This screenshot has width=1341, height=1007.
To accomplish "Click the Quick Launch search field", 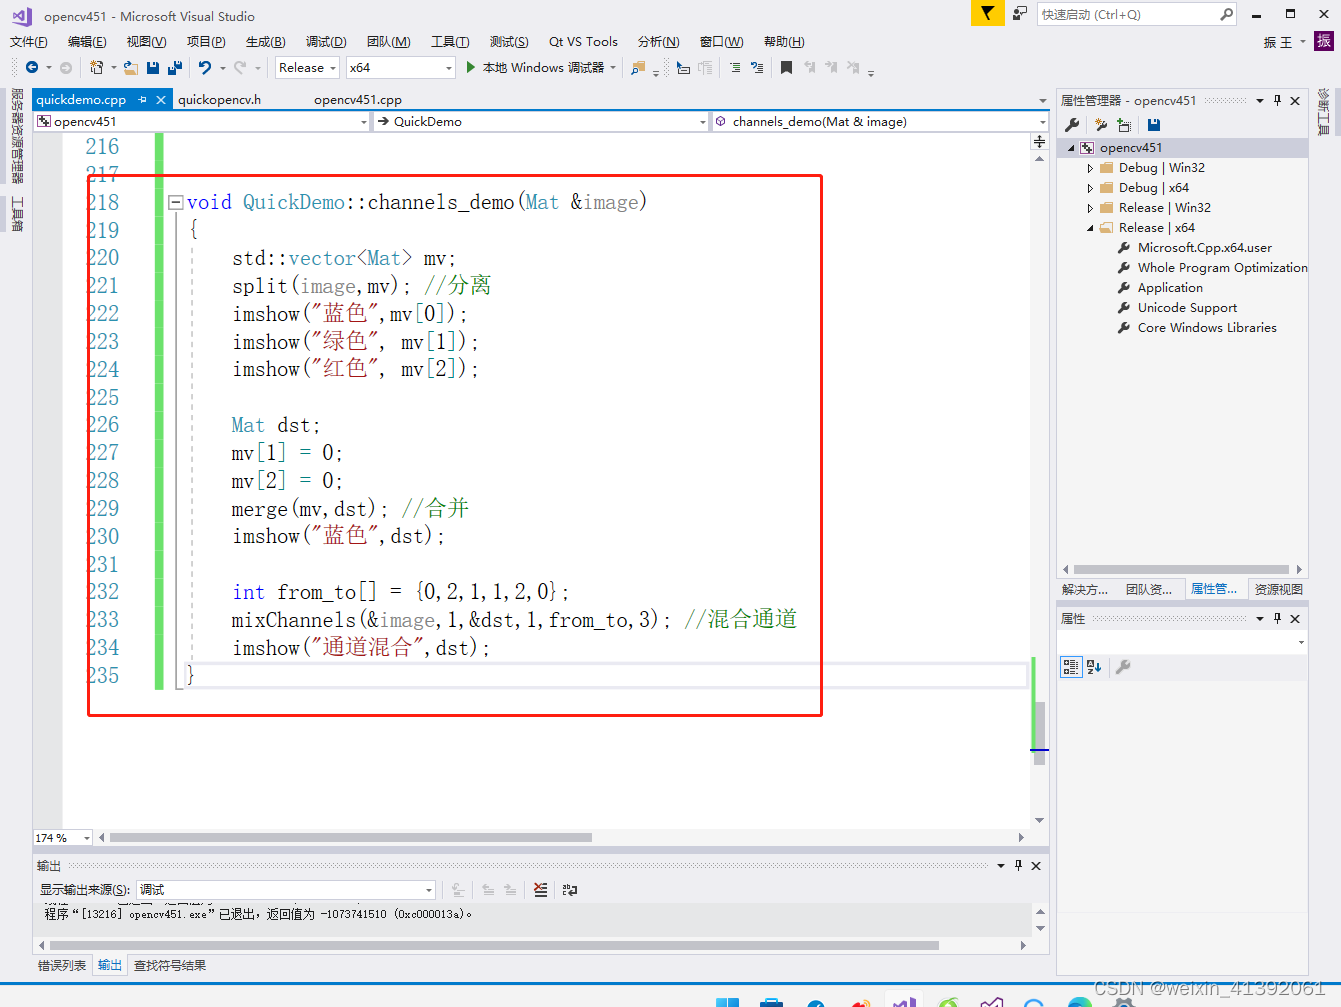I will [1137, 14].
